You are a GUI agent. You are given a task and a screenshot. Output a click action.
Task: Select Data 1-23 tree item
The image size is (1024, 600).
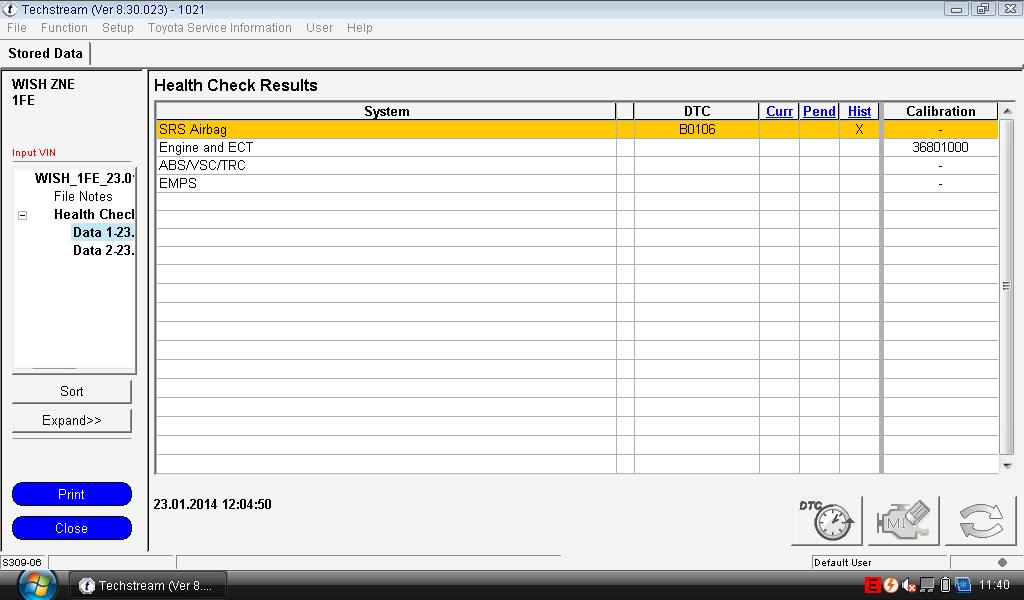[103, 232]
